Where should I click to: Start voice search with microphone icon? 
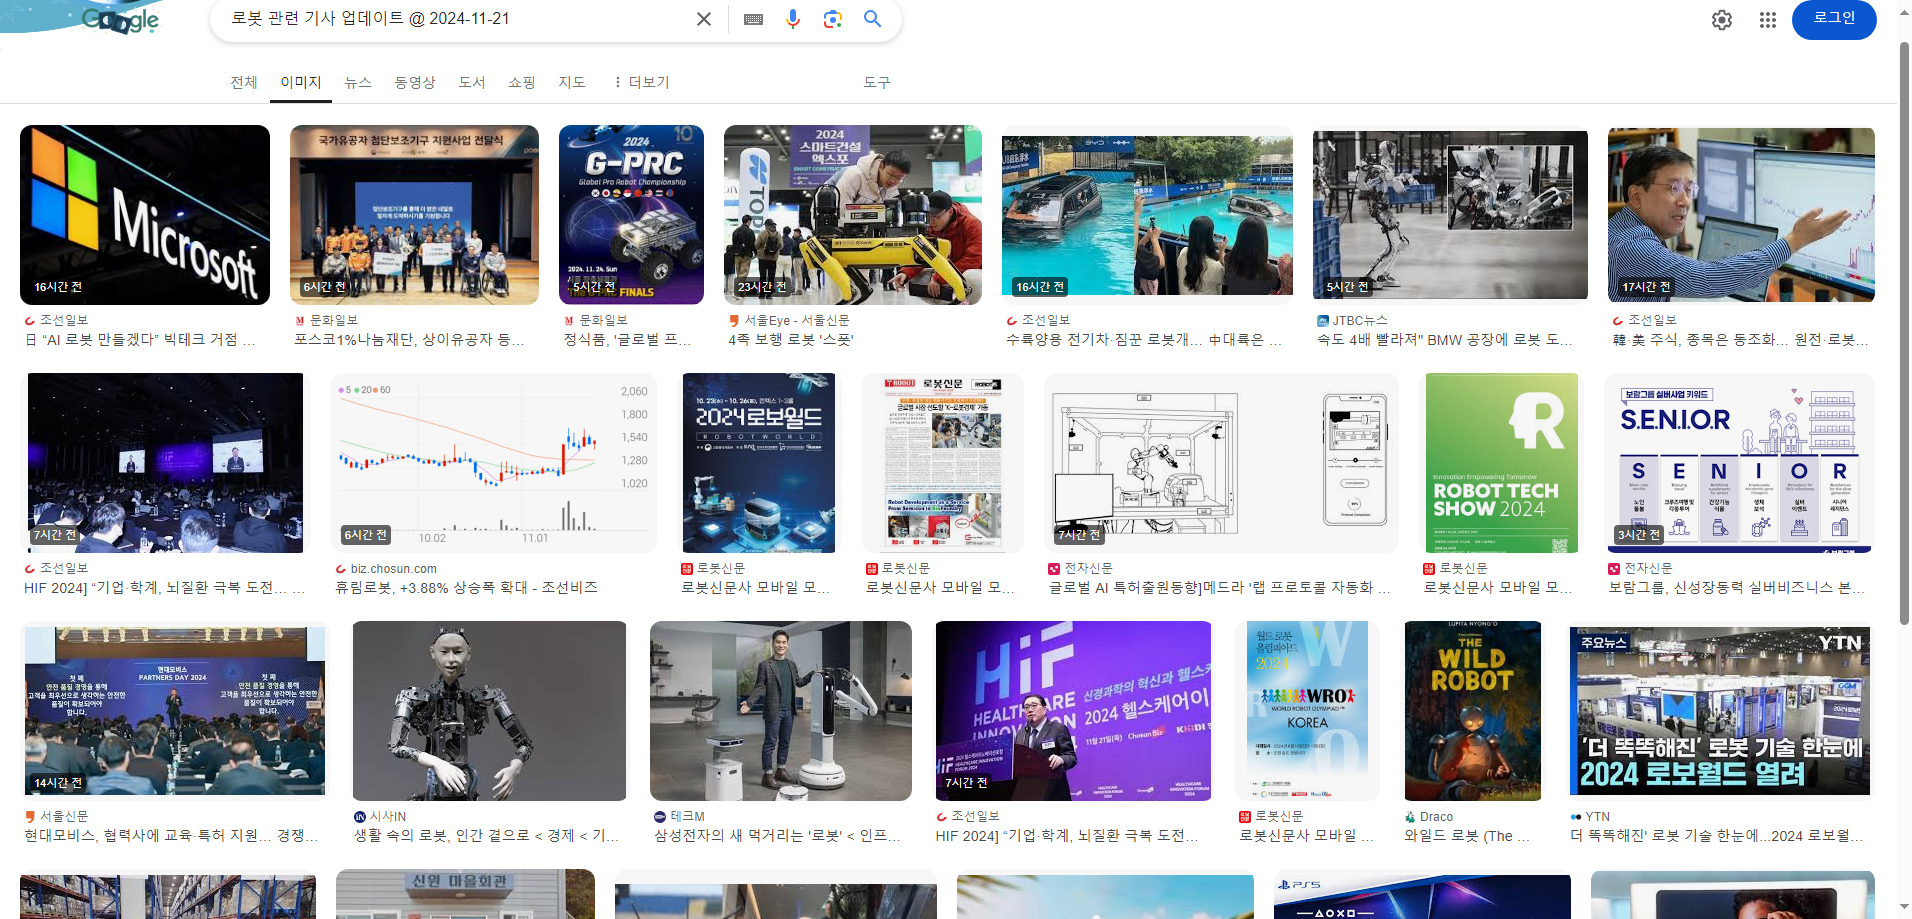pyautogui.click(x=793, y=19)
